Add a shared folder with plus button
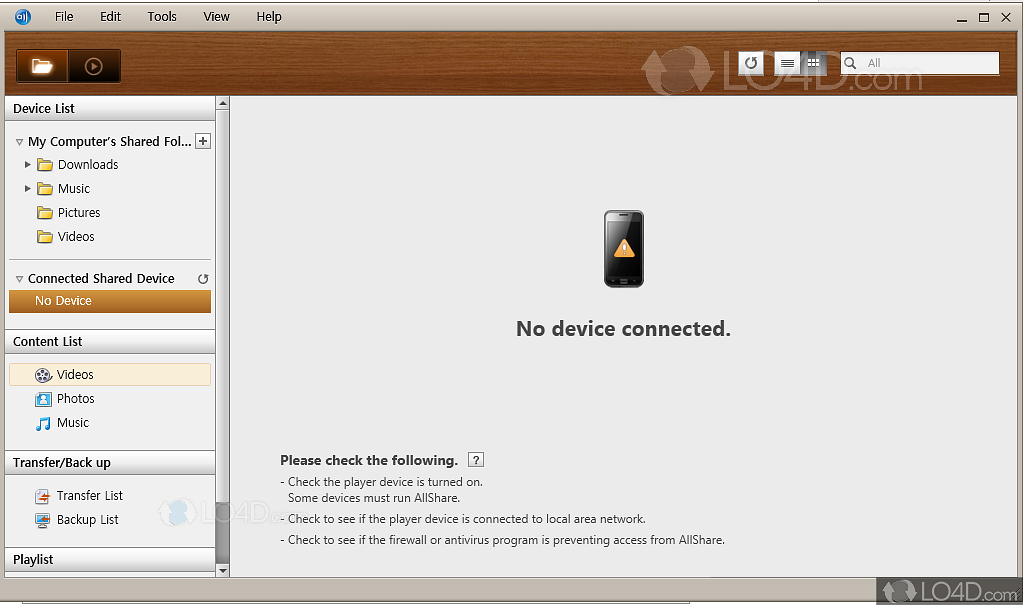Image resolution: width=1023 pixels, height=605 pixels. click(x=204, y=141)
